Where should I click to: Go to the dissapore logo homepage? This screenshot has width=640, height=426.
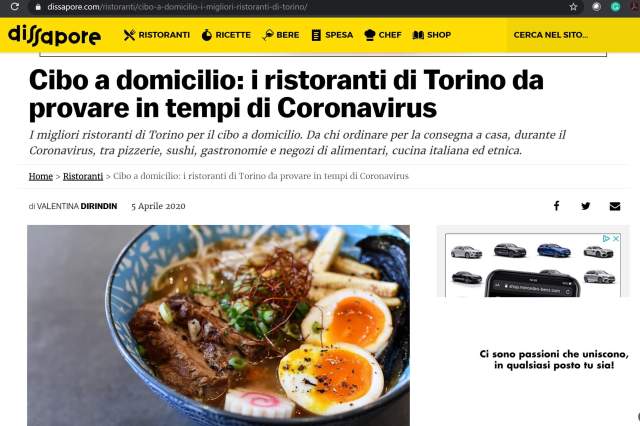(54, 35)
